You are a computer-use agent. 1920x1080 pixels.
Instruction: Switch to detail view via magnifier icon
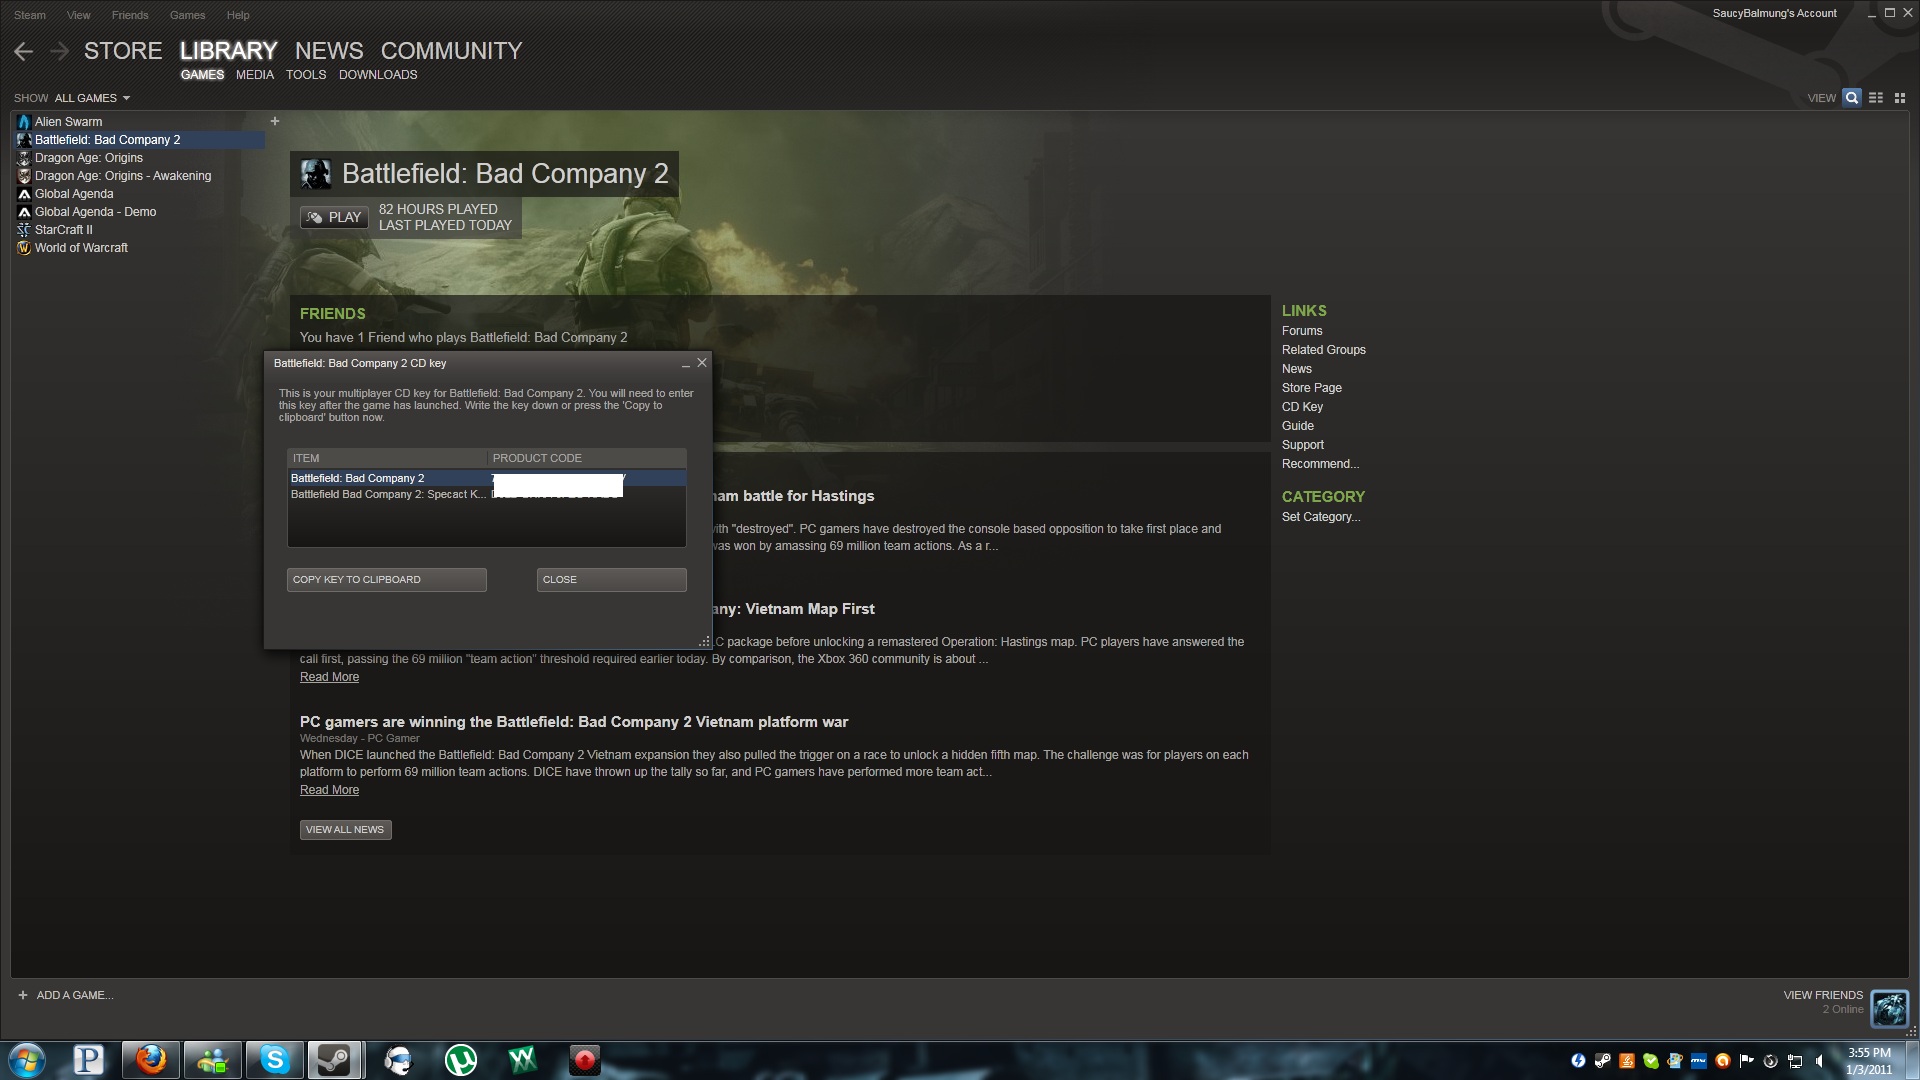(1852, 98)
